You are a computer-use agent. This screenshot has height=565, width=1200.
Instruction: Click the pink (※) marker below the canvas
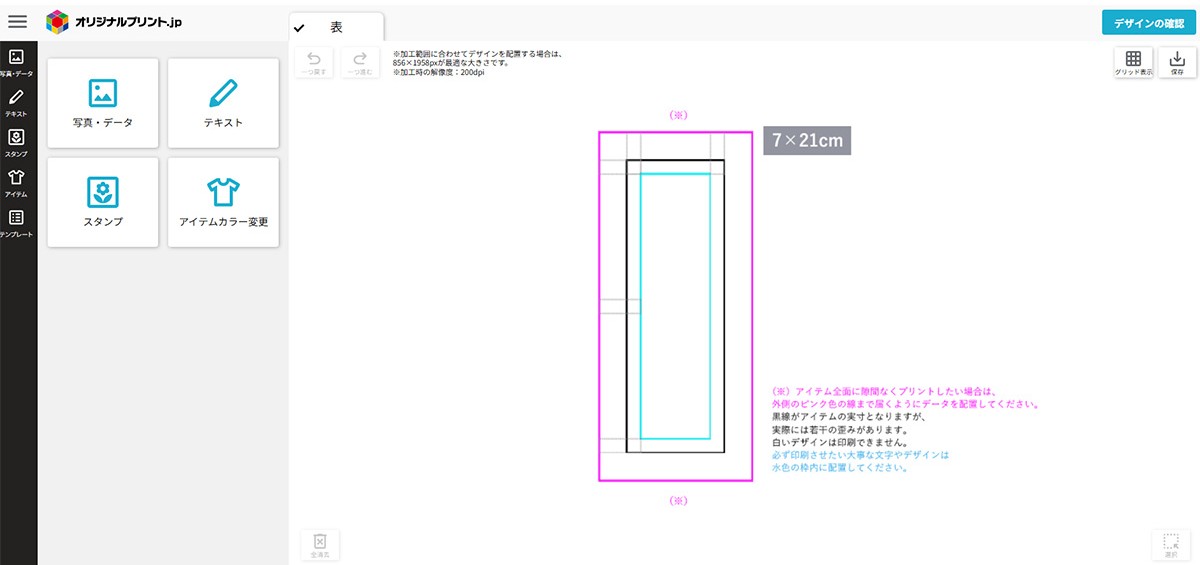[678, 500]
